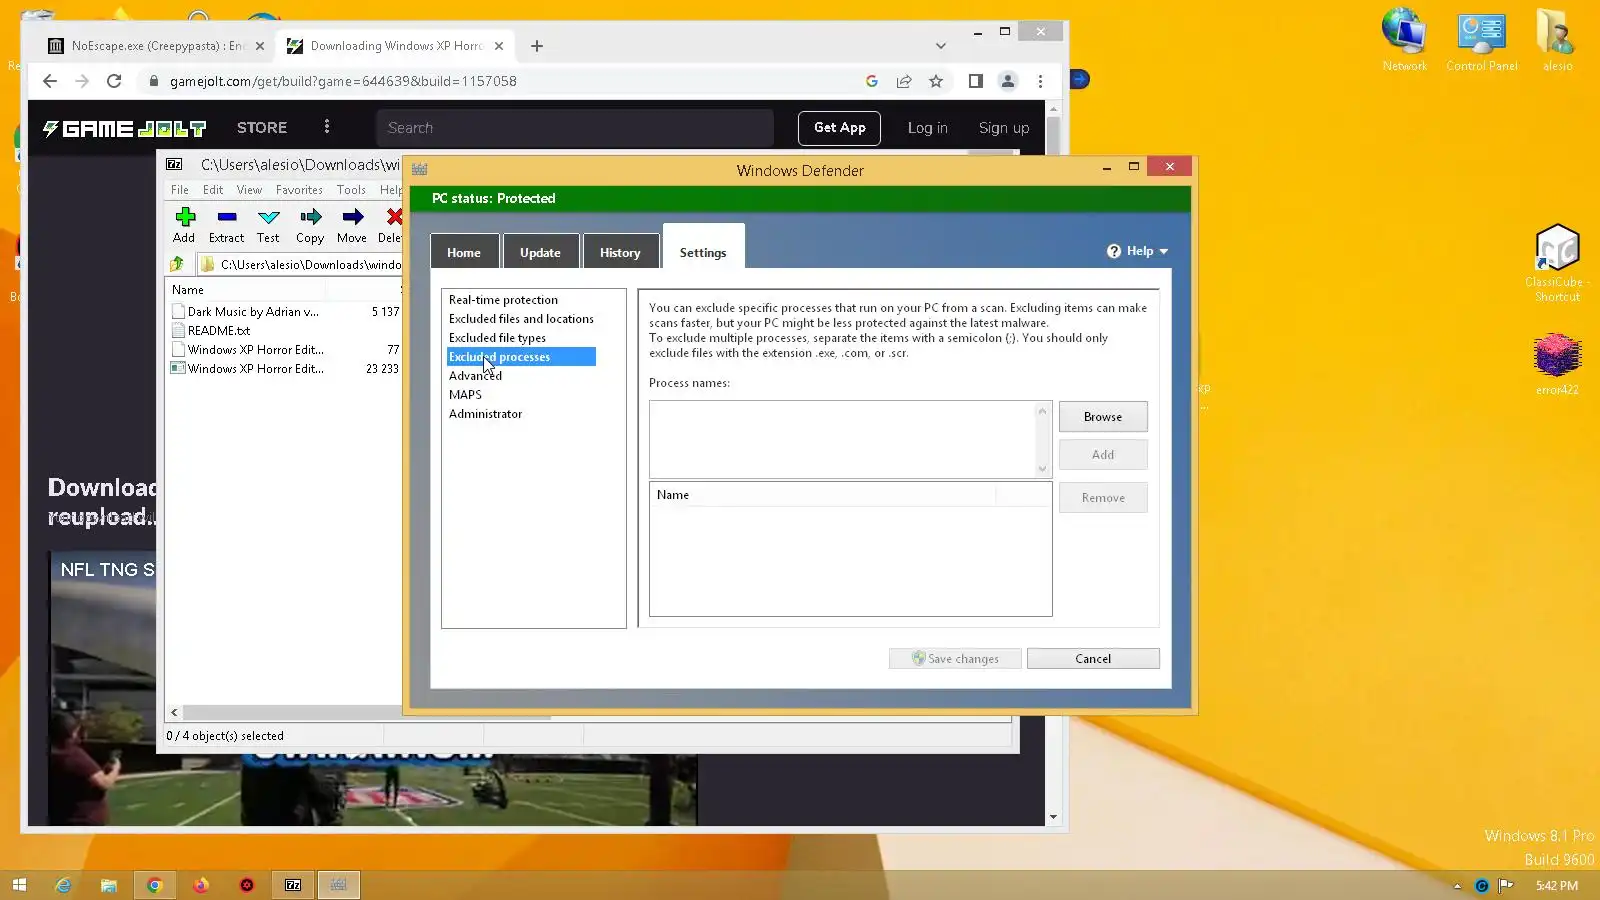Screen dimensions: 1600x900
Task: Switch to 7-Zip in the taskbar
Action: tap(293, 885)
